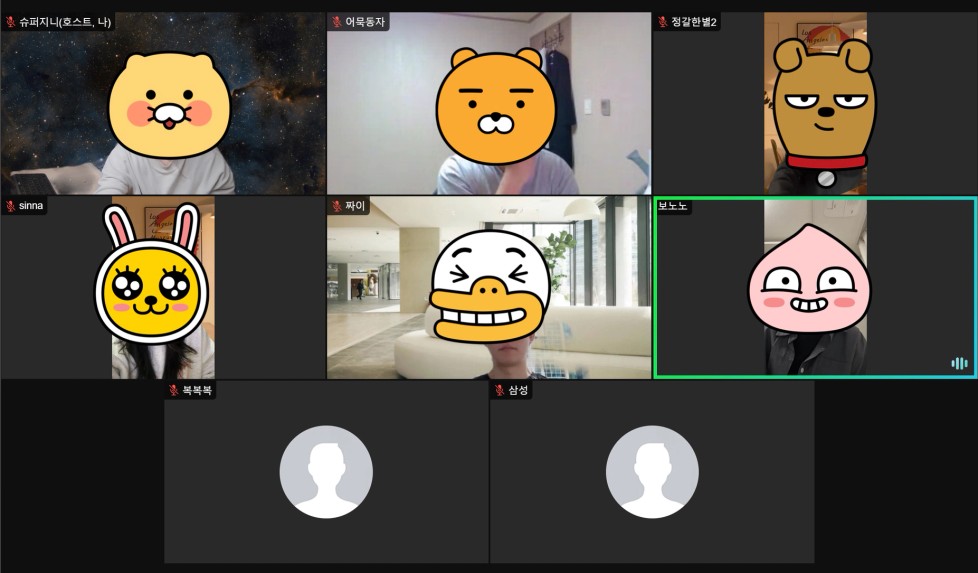Click the 삼성 profile avatar placeholder
The height and width of the screenshot is (573, 978).
coord(652,472)
